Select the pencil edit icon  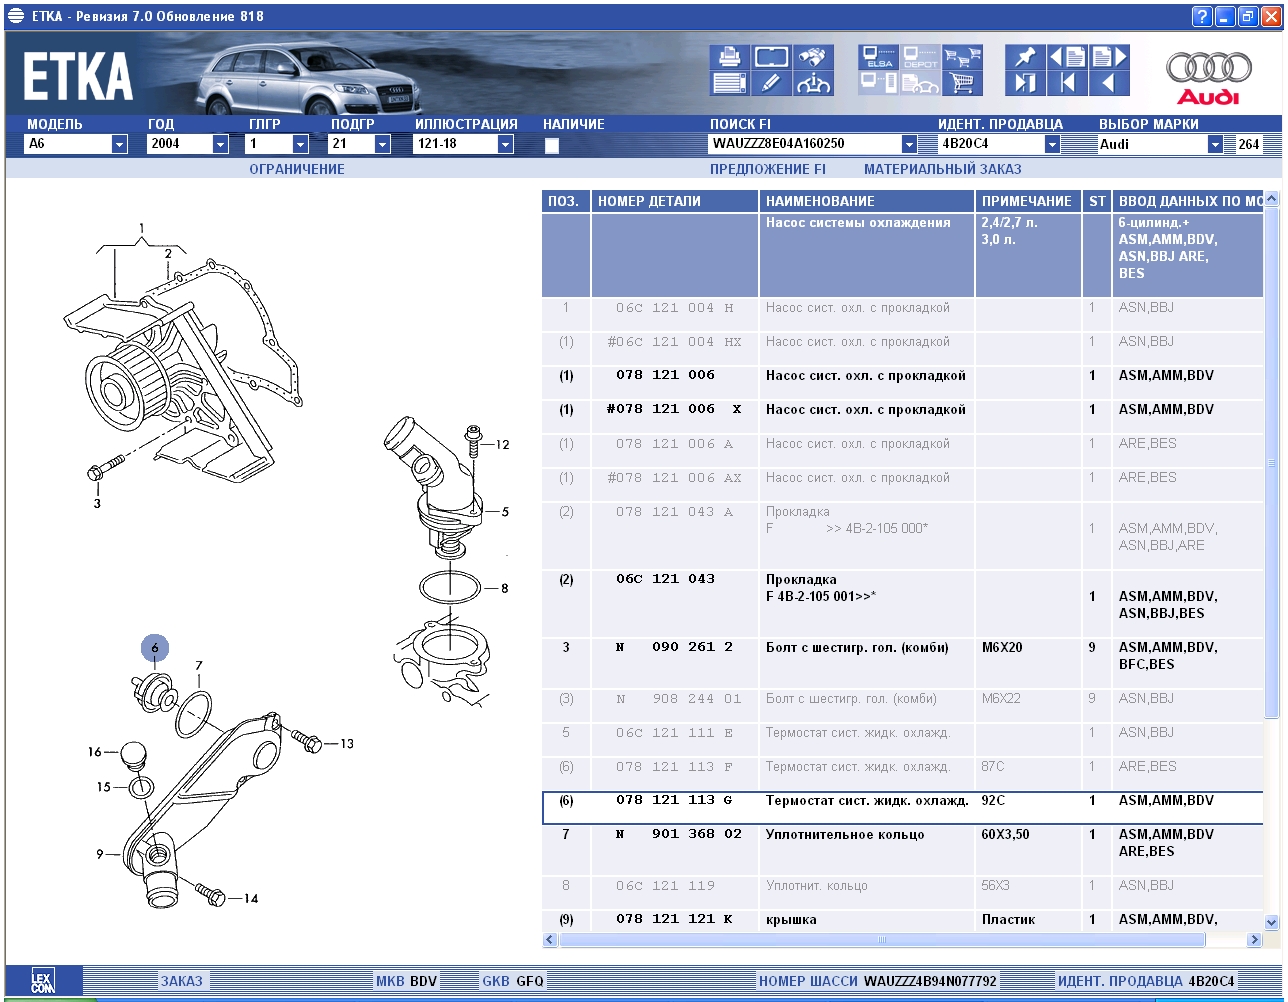(772, 83)
